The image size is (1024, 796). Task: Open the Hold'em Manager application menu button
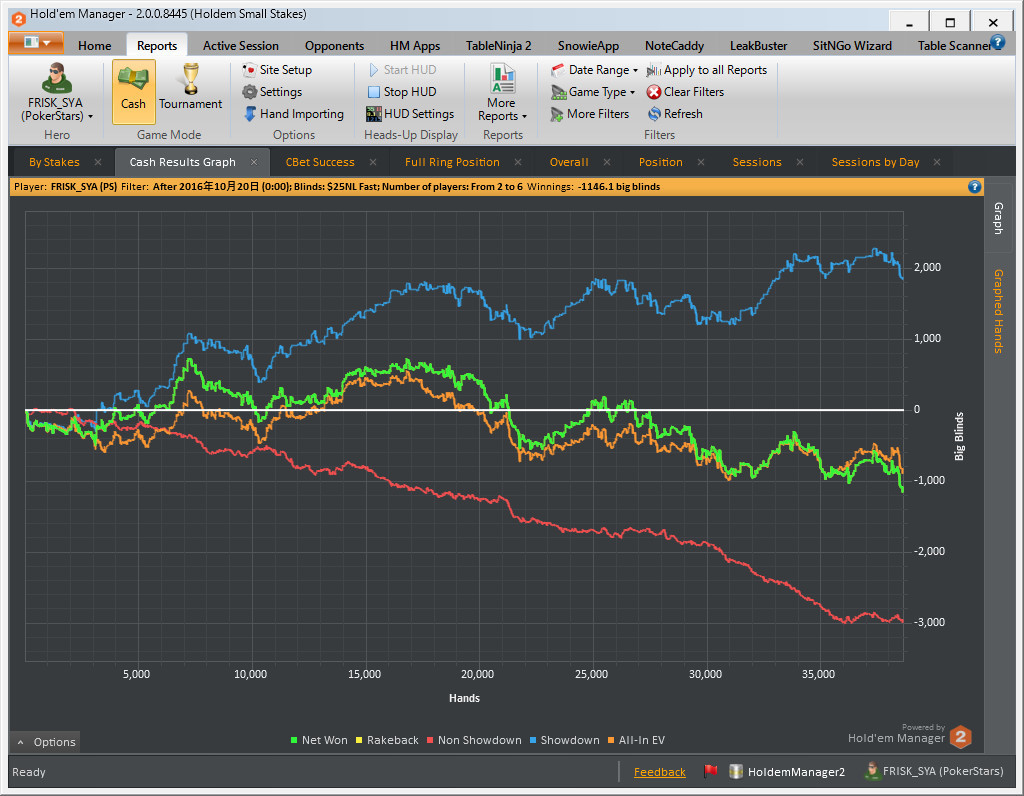point(36,43)
